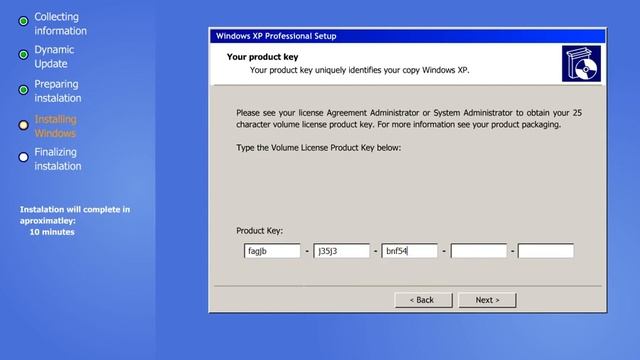The height and width of the screenshot is (360, 640).
Task: Click green bullet beside Dynamic Update
Action: point(24,54)
